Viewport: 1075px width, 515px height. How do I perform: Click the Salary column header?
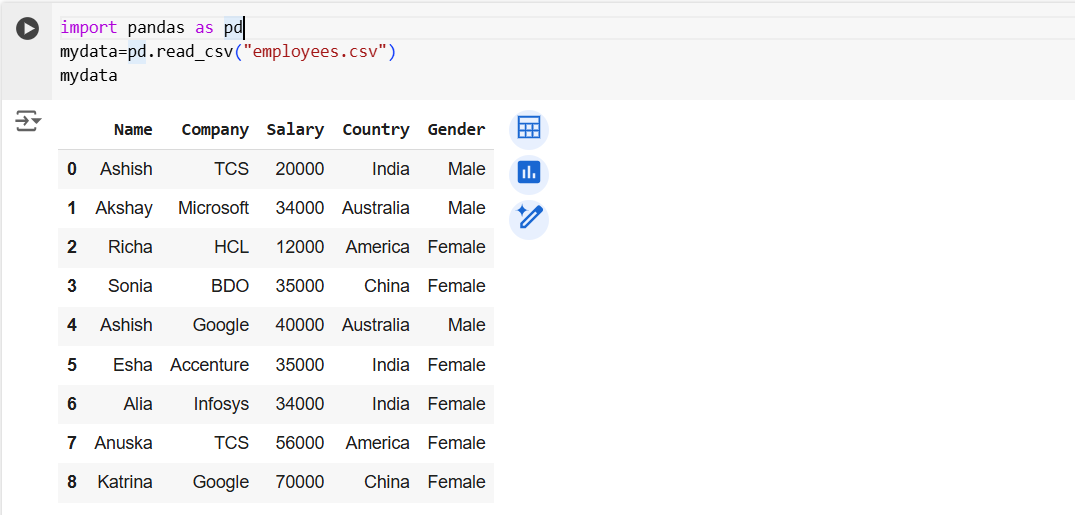pos(295,130)
